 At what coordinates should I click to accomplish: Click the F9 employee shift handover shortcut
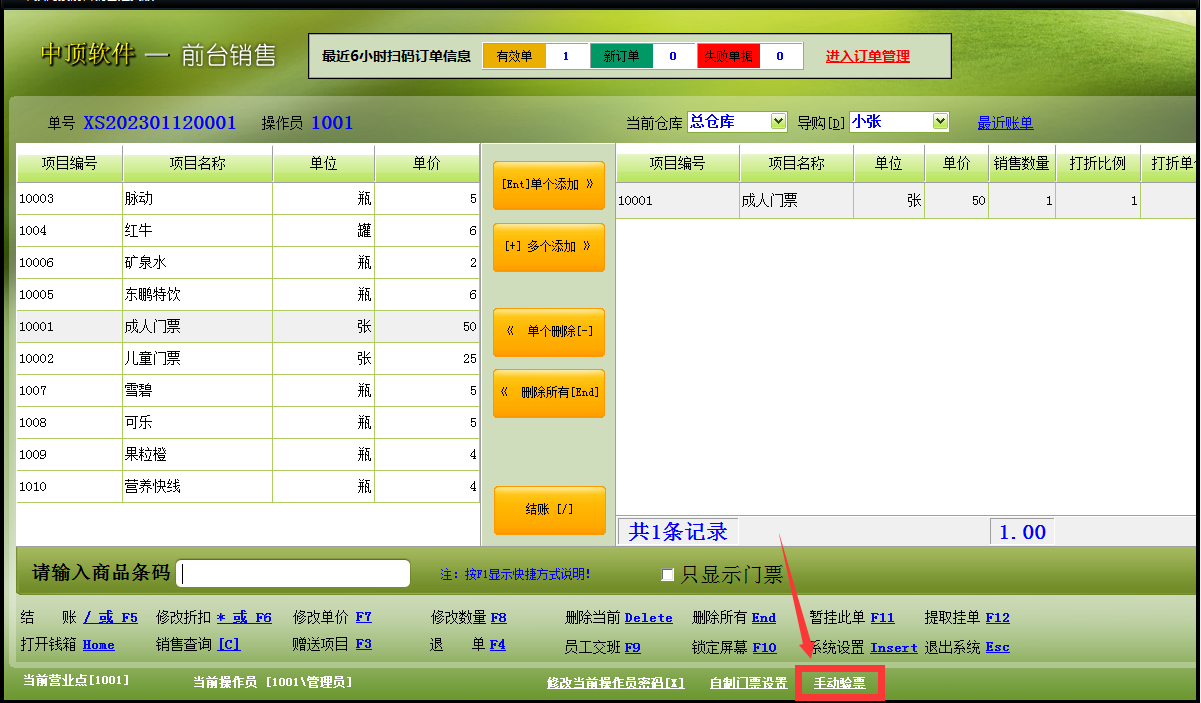(632, 648)
